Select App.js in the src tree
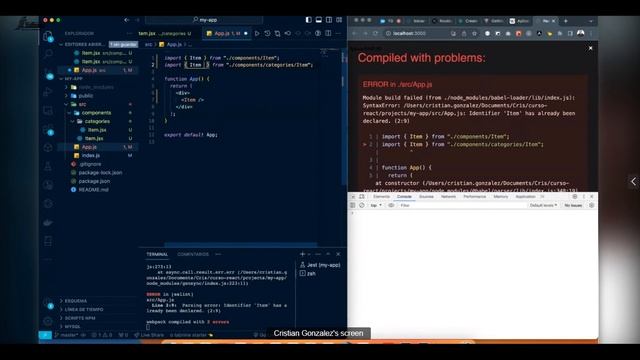This screenshot has width=640, height=360. (x=89, y=147)
